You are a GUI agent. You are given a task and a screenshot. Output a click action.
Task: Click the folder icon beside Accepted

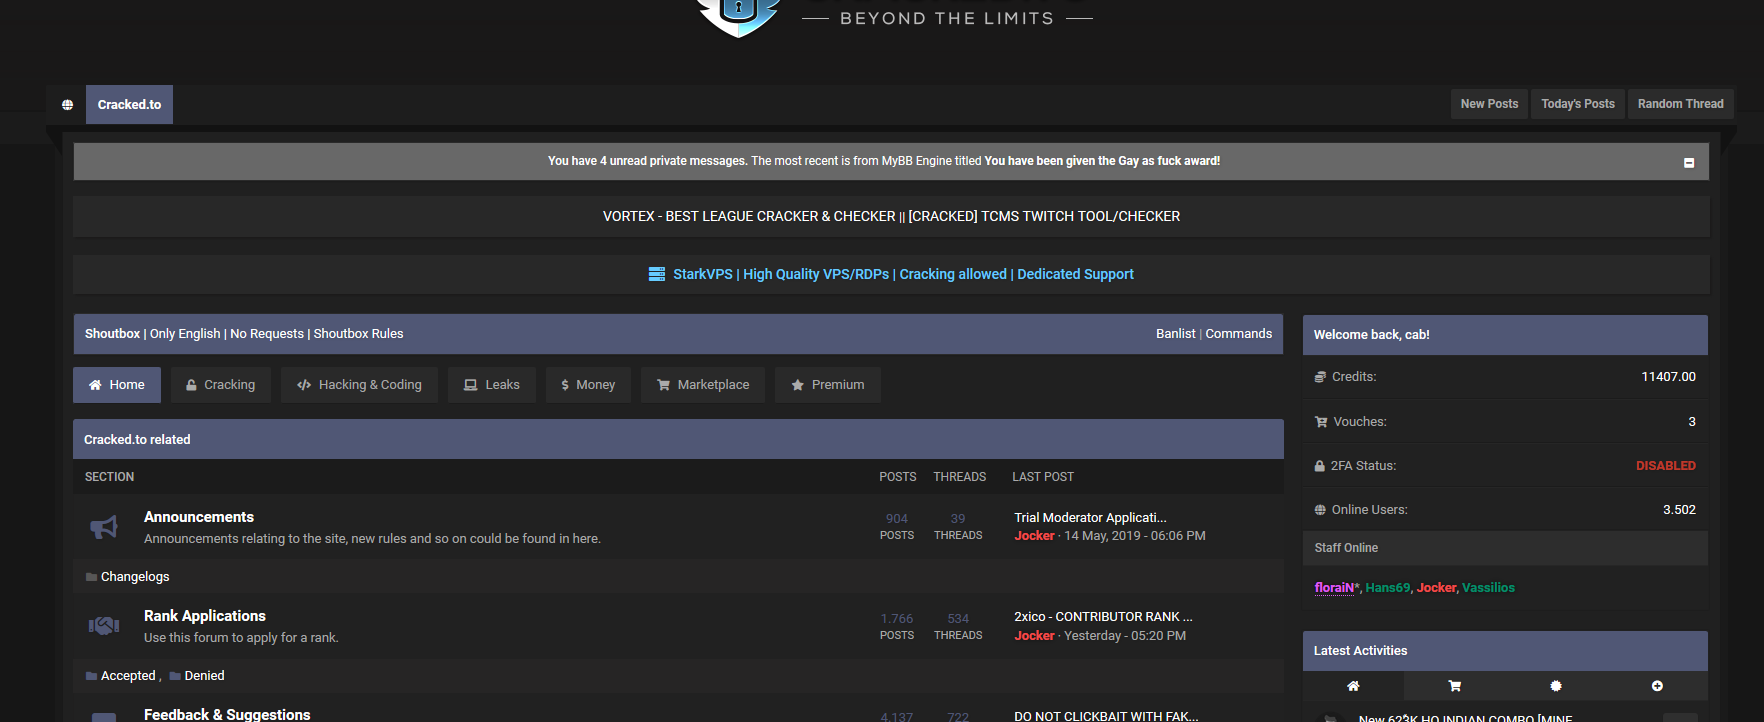(x=91, y=676)
